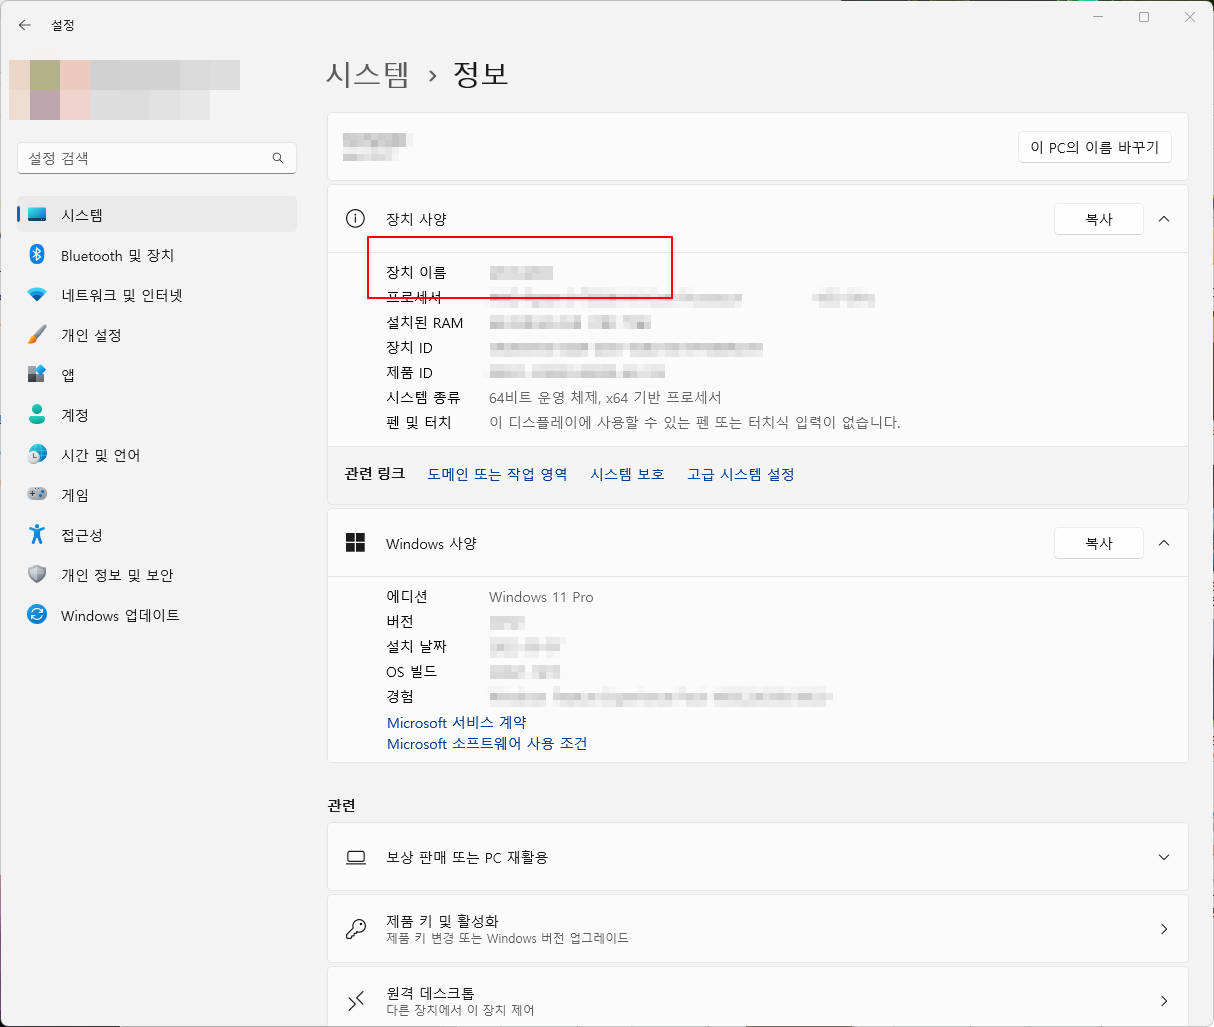This screenshot has width=1214, height=1027.
Task: Copy Windows specs with Windows 사양 복사 button
Action: pos(1099,543)
